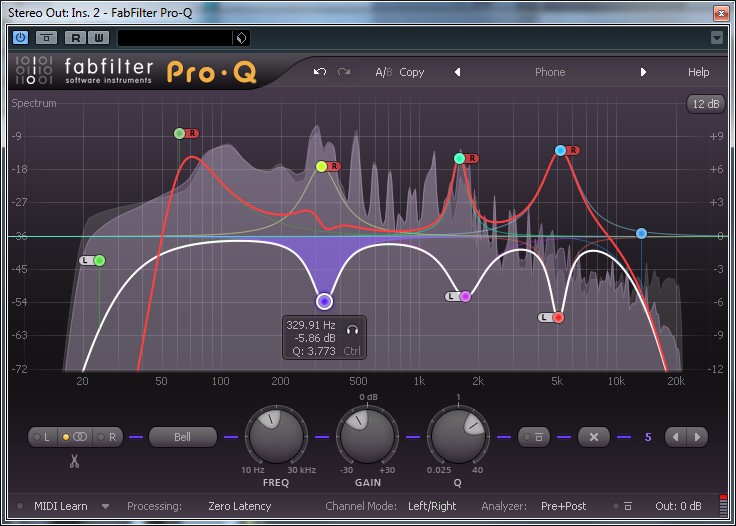Toggle the A/B state switch
Image resolution: width=736 pixels, height=526 pixels.
(383, 72)
